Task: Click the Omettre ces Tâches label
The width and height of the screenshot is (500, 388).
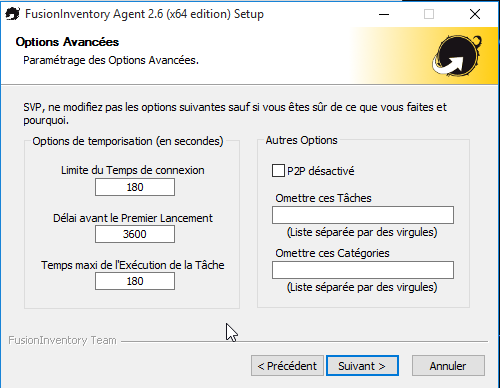Action: tap(323, 198)
